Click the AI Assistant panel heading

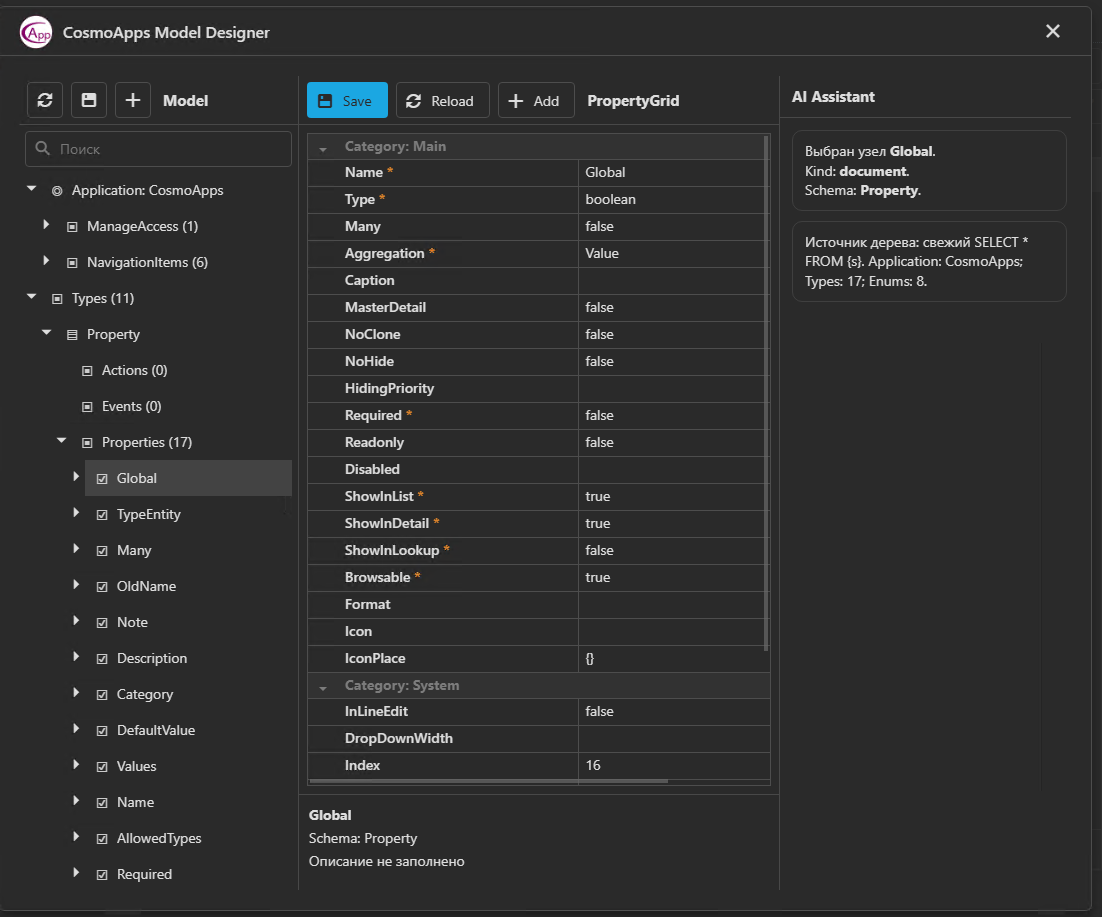(833, 97)
